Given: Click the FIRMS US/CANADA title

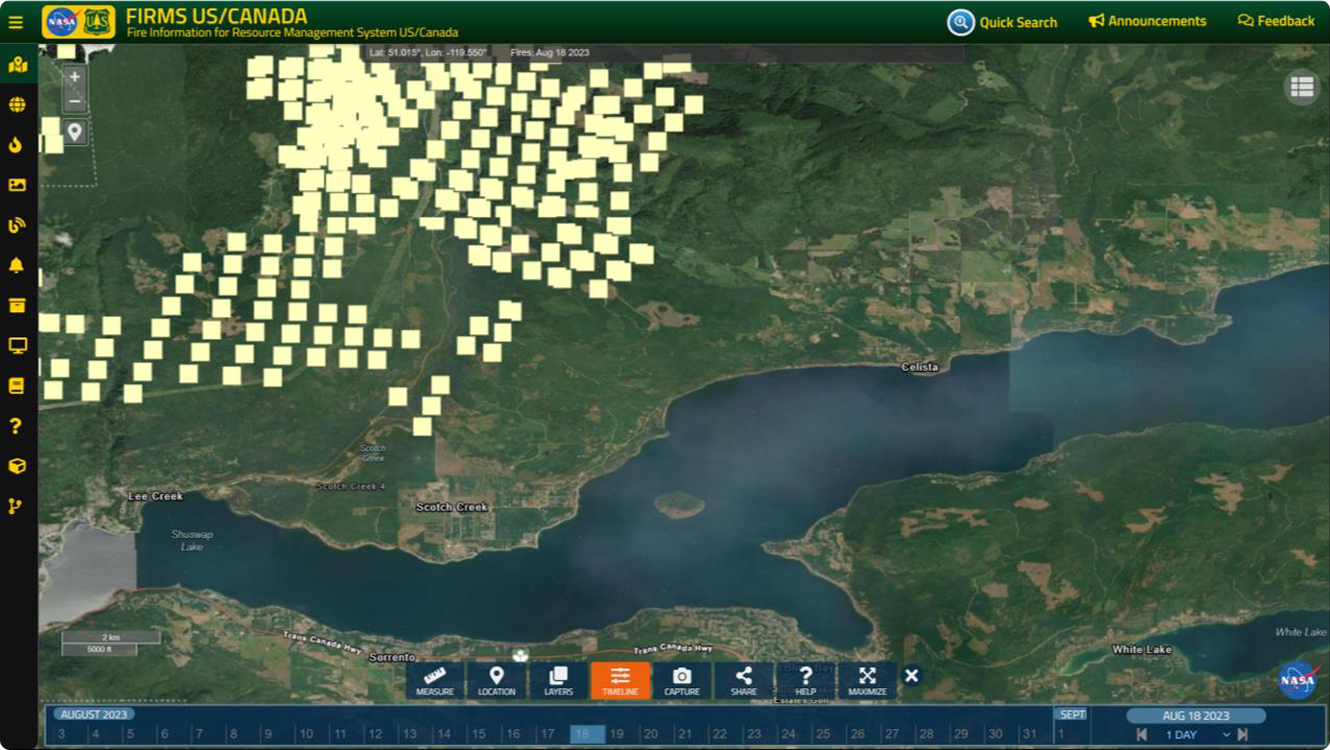Looking at the screenshot, I should click(x=217, y=16).
